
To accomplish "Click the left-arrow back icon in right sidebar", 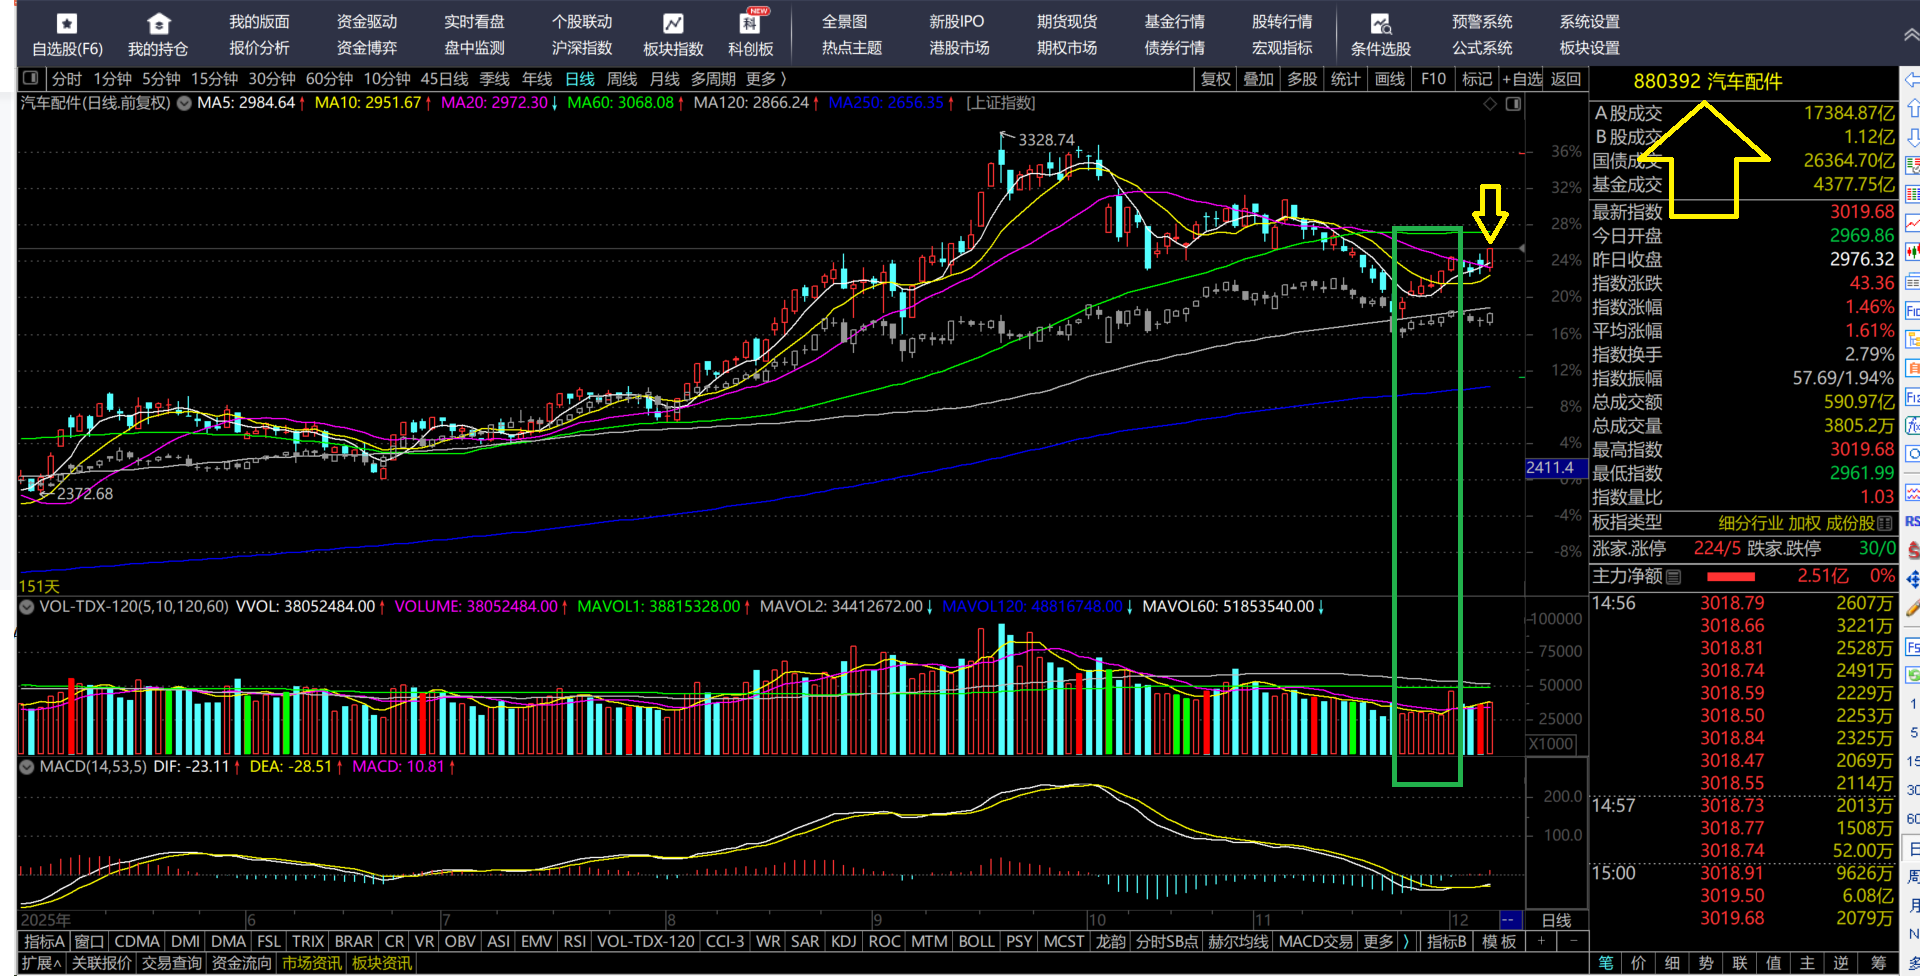I will pos(1911,79).
